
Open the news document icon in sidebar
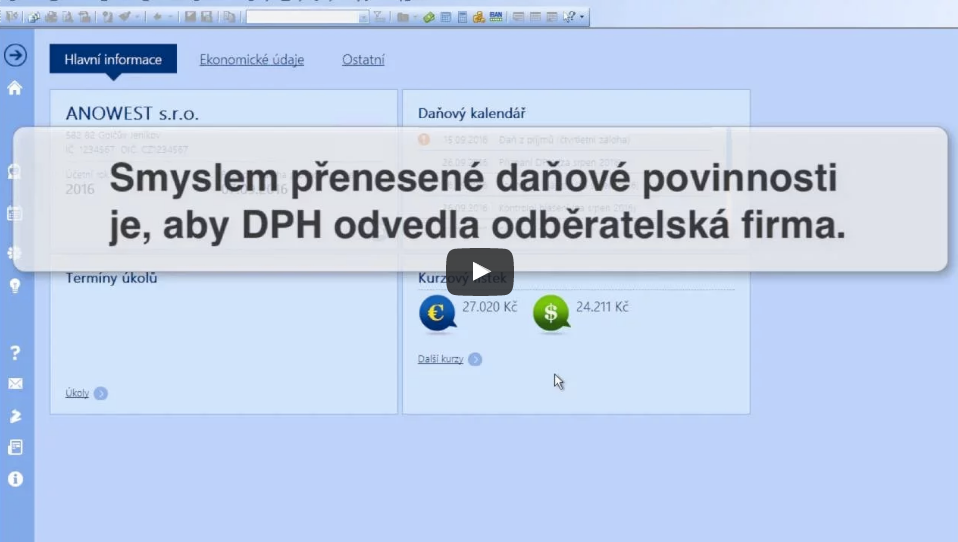point(15,447)
